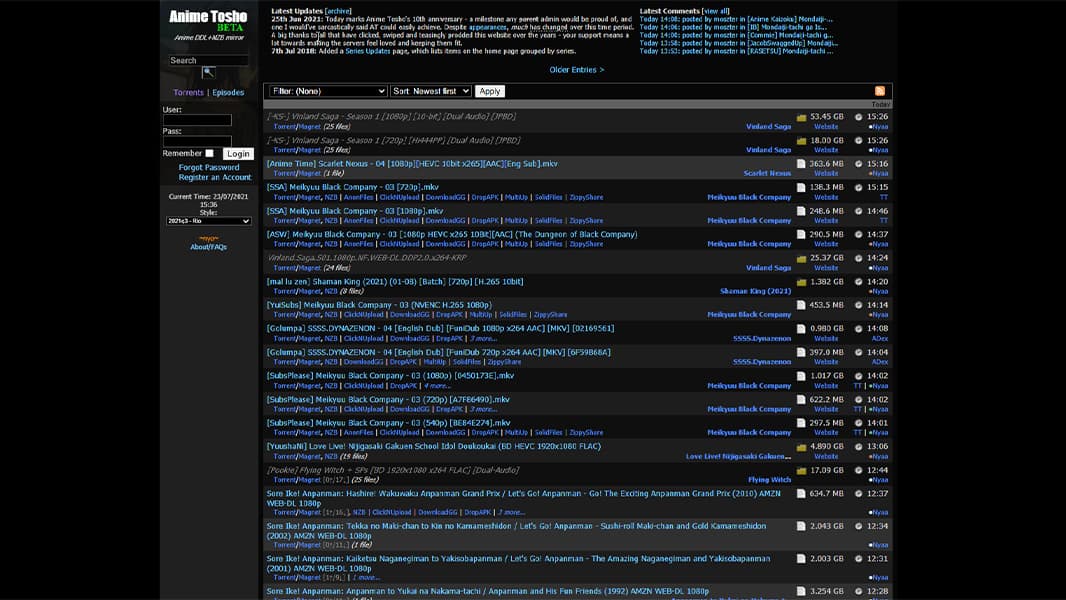1066x600 pixels.
Task: Open [mal lu zen] Shaman King batch entry
Action: [x=395, y=281]
